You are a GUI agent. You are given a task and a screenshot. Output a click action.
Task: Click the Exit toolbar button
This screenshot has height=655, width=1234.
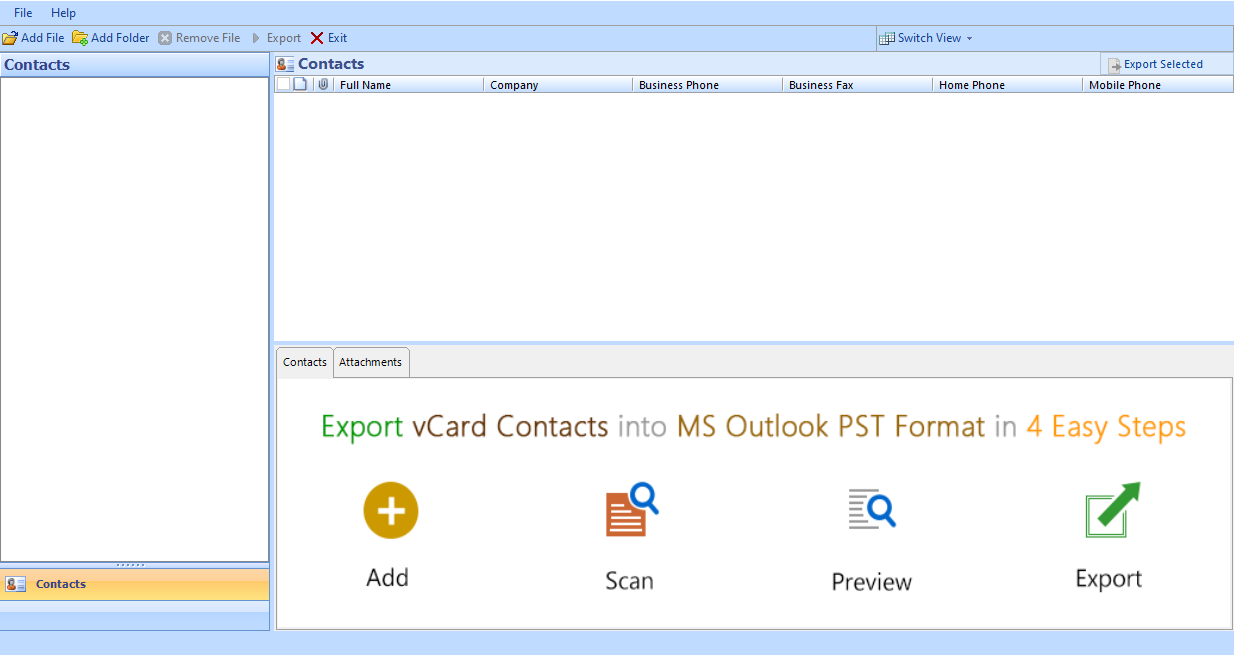tap(329, 38)
